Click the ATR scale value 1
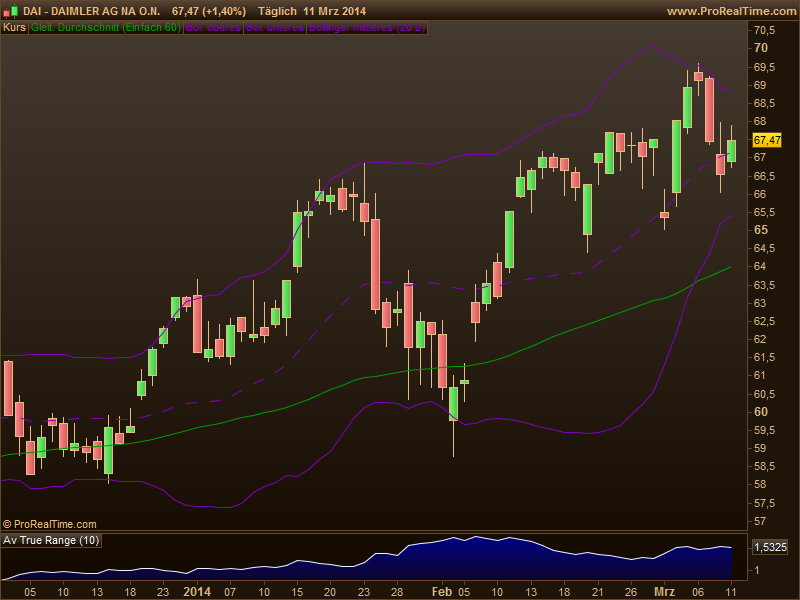Viewport: 800px width, 600px height. pos(757,570)
